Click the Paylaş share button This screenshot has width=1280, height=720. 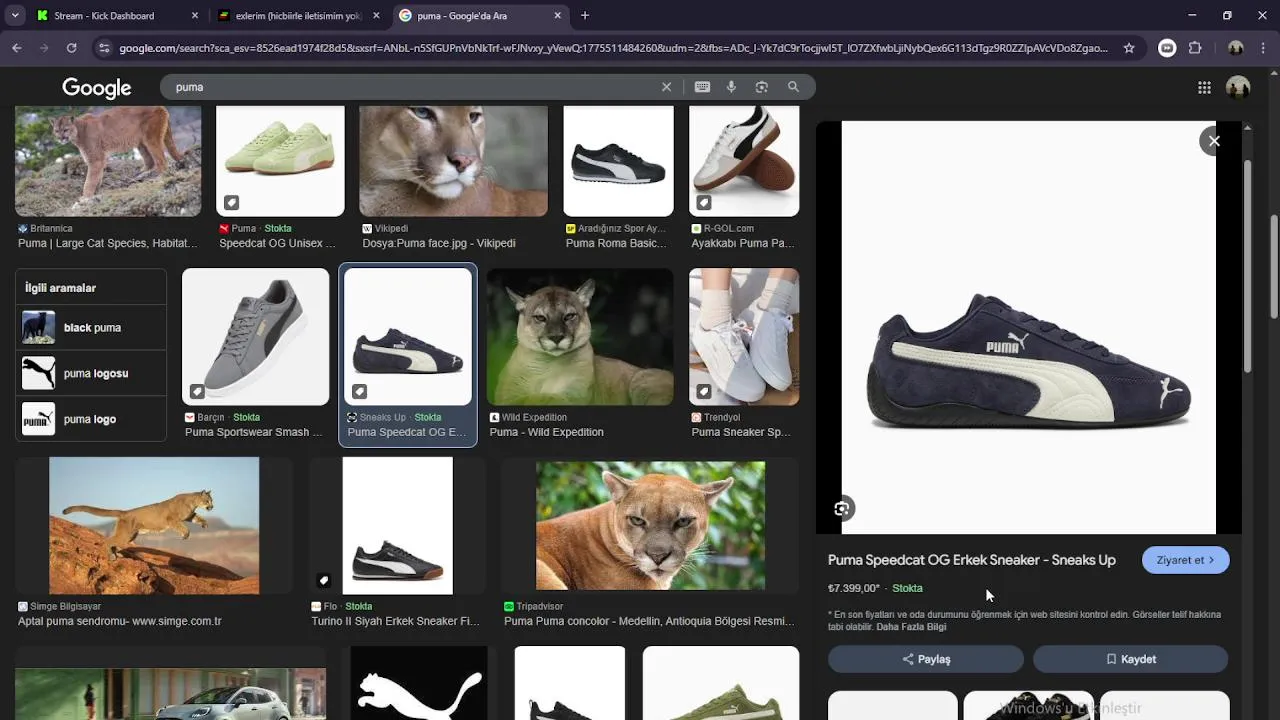[x=926, y=659]
